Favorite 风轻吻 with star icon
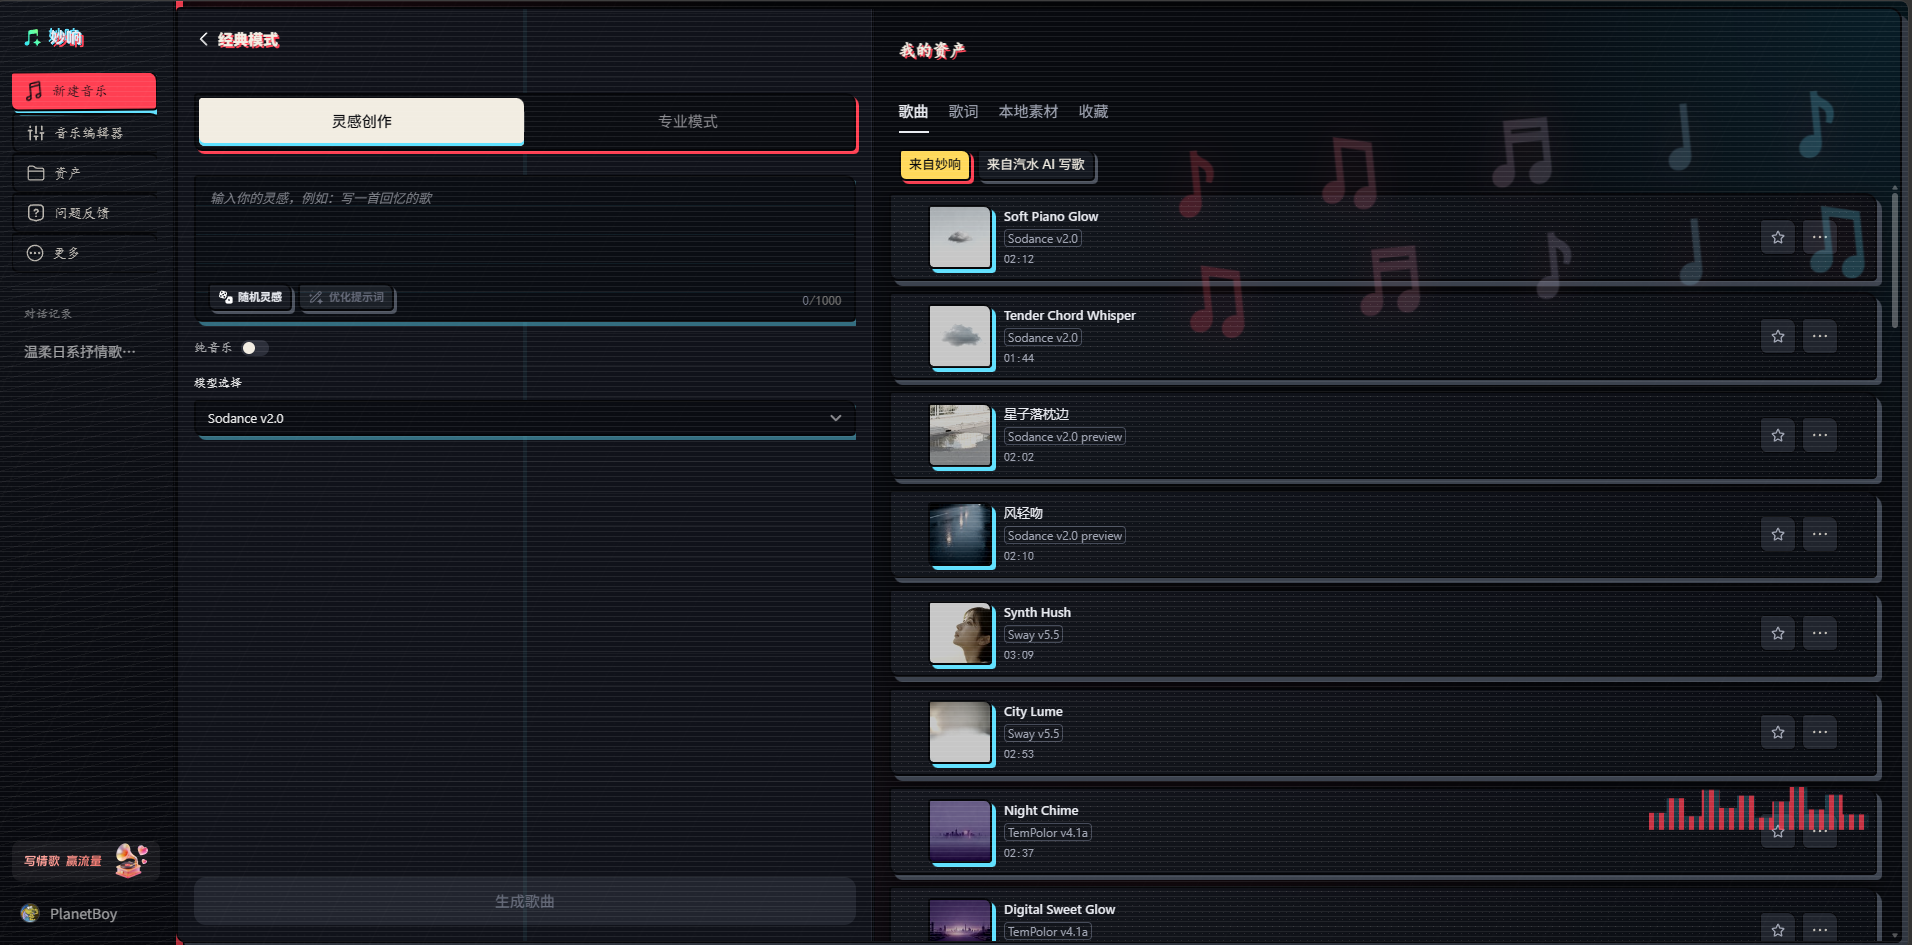Viewport: 1912px width, 945px height. 1778,534
